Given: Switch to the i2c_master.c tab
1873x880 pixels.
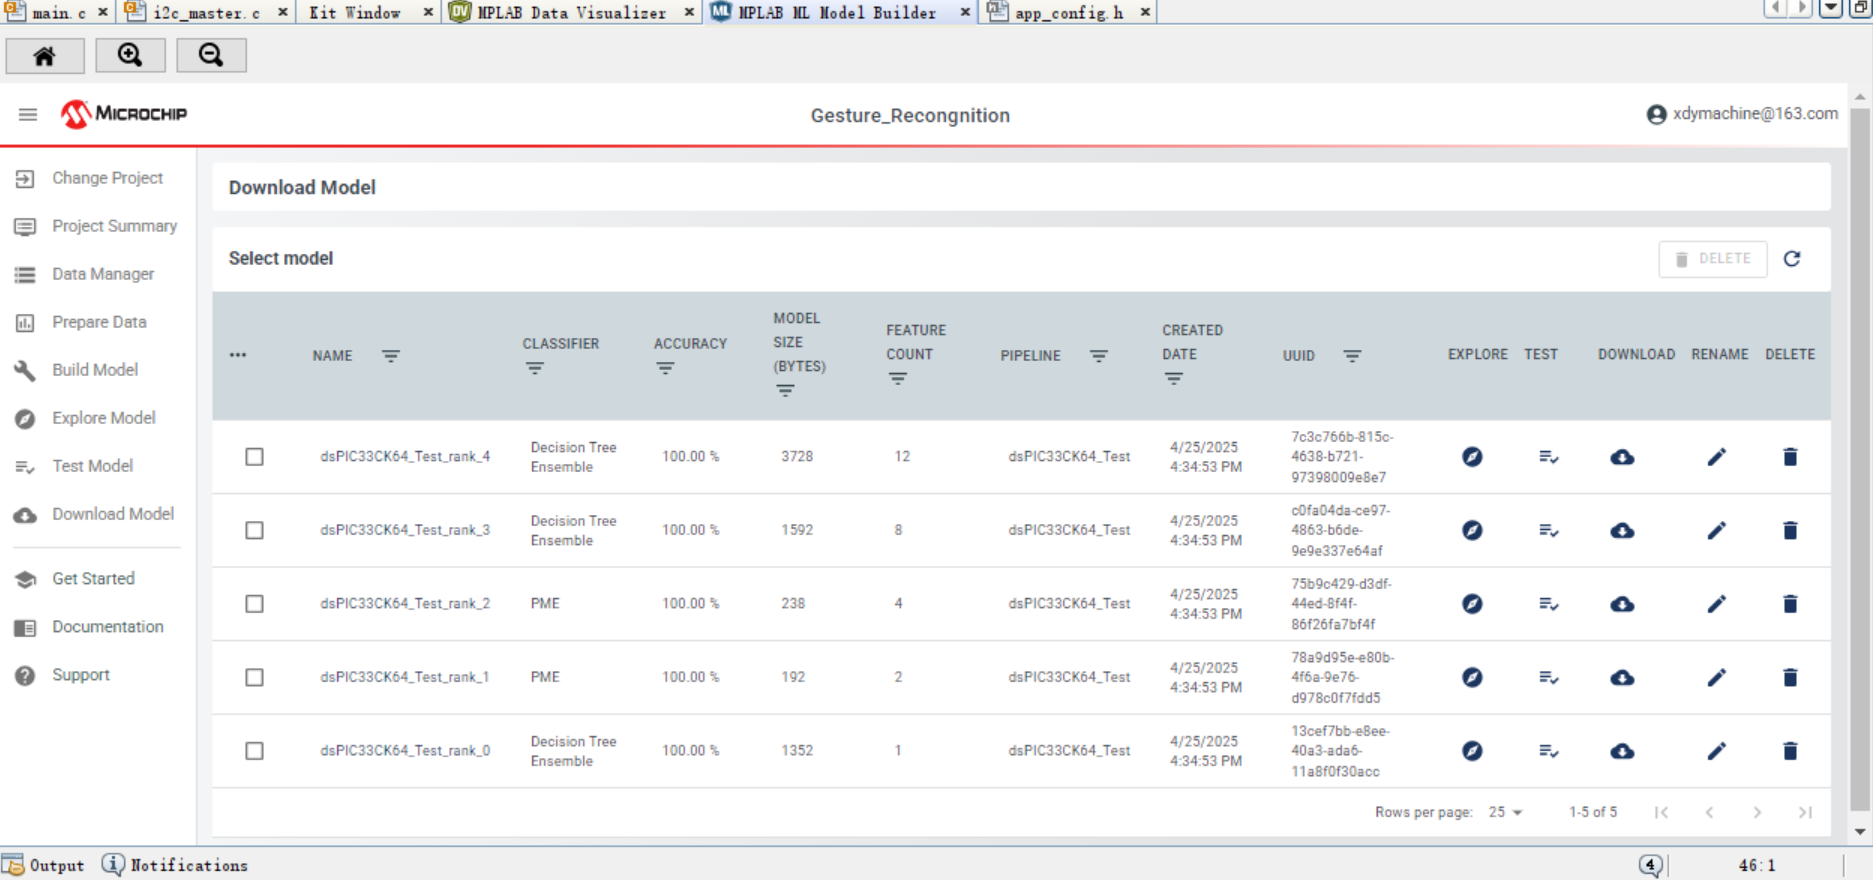Looking at the screenshot, I should pyautogui.click(x=206, y=12).
